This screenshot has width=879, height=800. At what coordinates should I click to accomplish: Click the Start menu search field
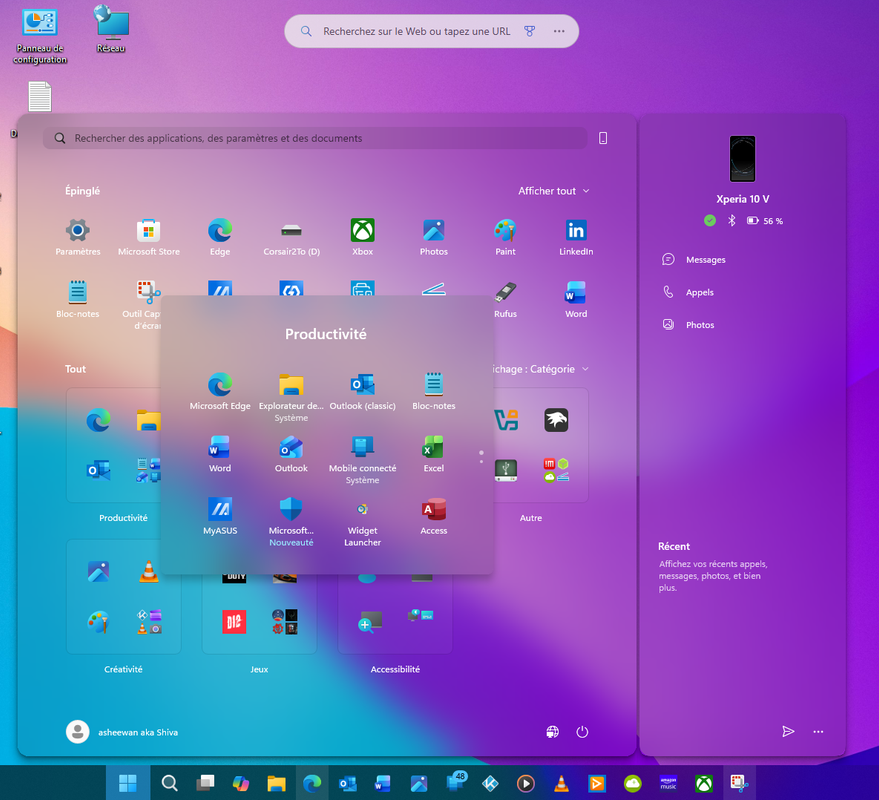point(315,138)
